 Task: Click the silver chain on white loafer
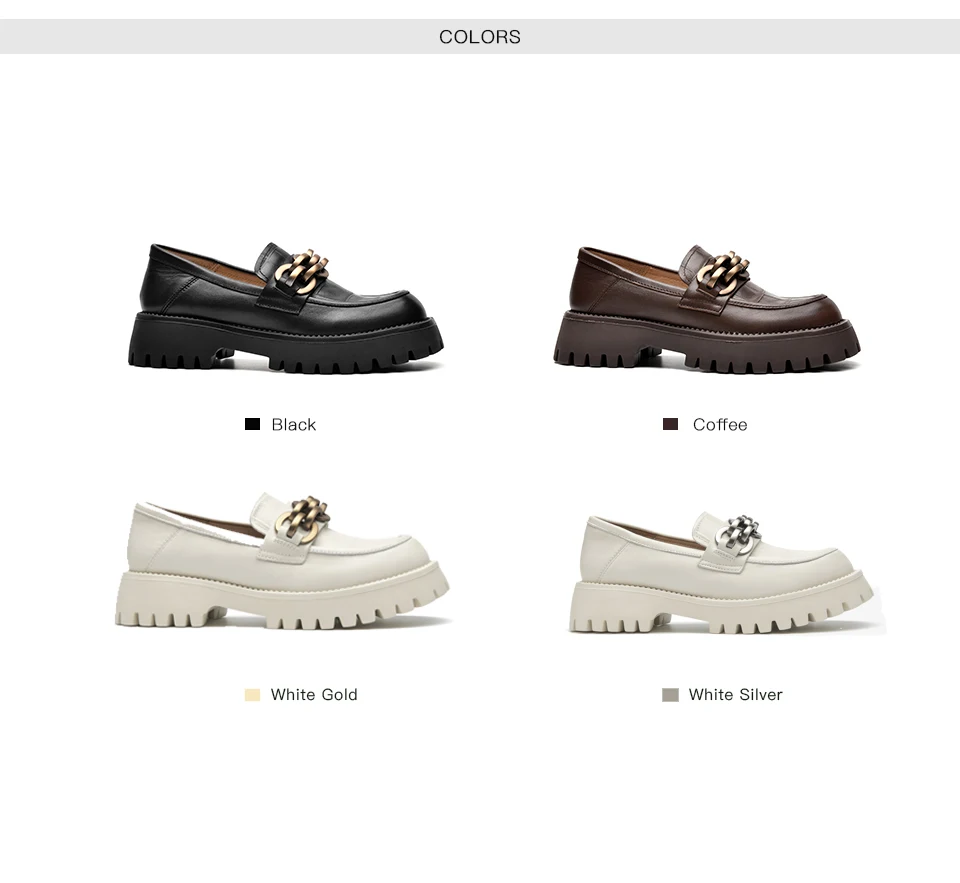(738, 533)
